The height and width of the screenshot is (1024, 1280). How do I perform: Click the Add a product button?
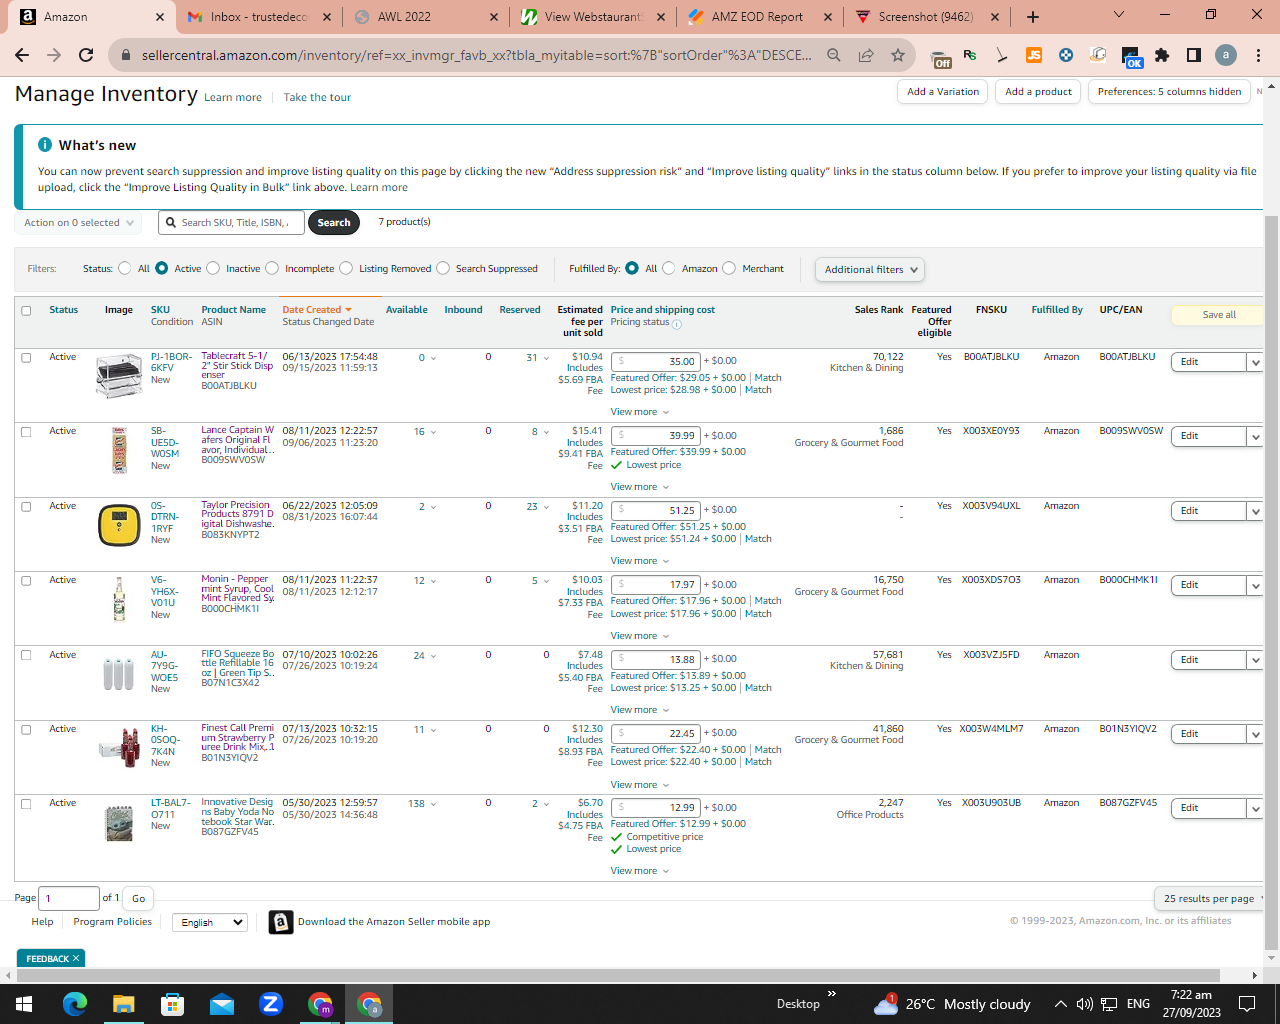(1038, 92)
